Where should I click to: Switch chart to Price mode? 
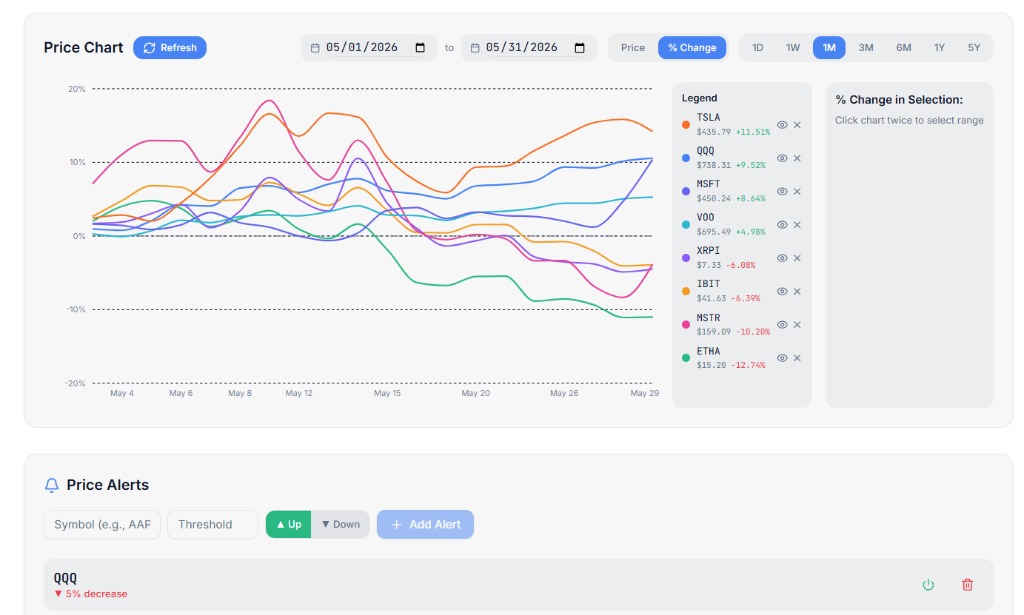click(633, 48)
